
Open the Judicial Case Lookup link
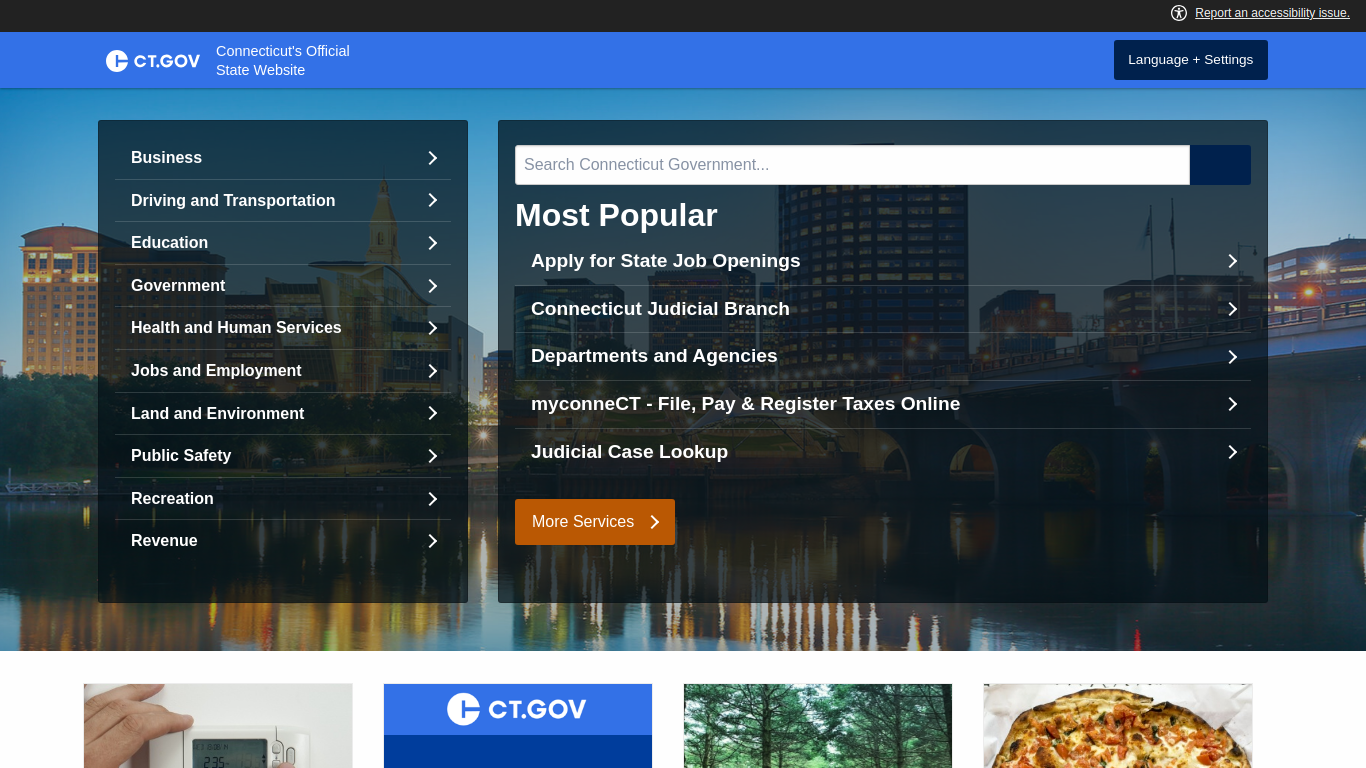[883, 452]
